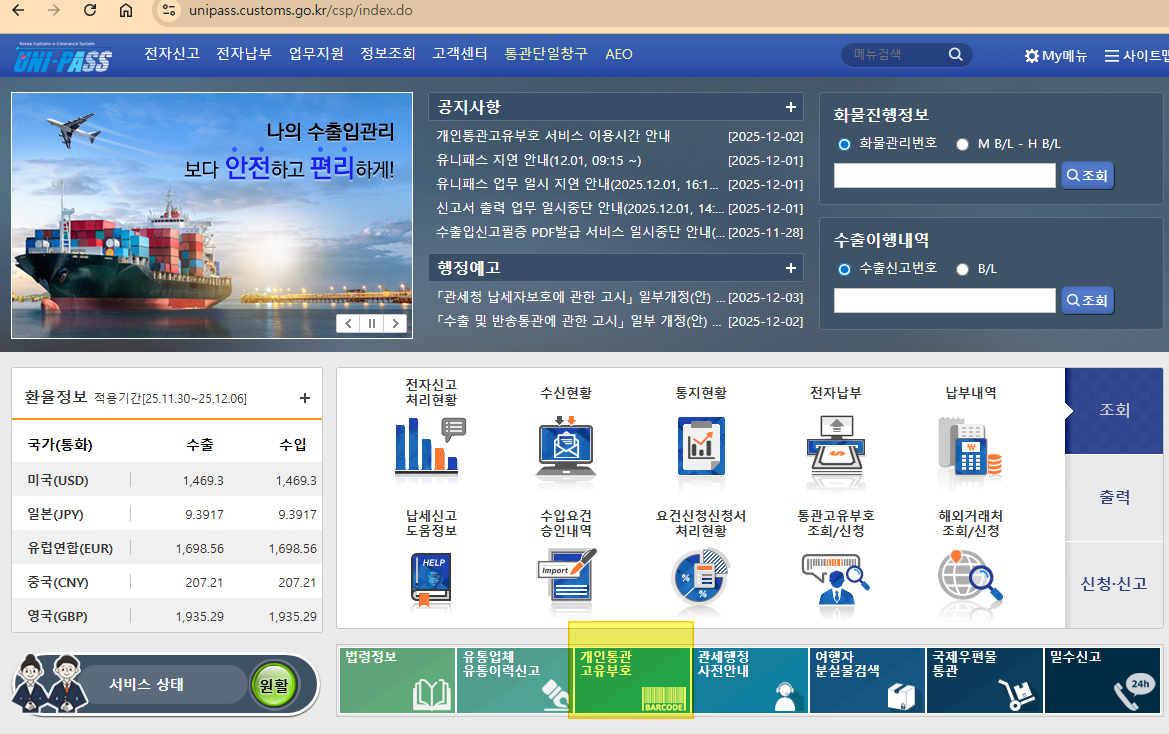The height and width of the screenshot is (734, 1169).
Task: Click the 유통업체 유통이력신고 tile
Action: pyautogui.click(x=514, y=680)
